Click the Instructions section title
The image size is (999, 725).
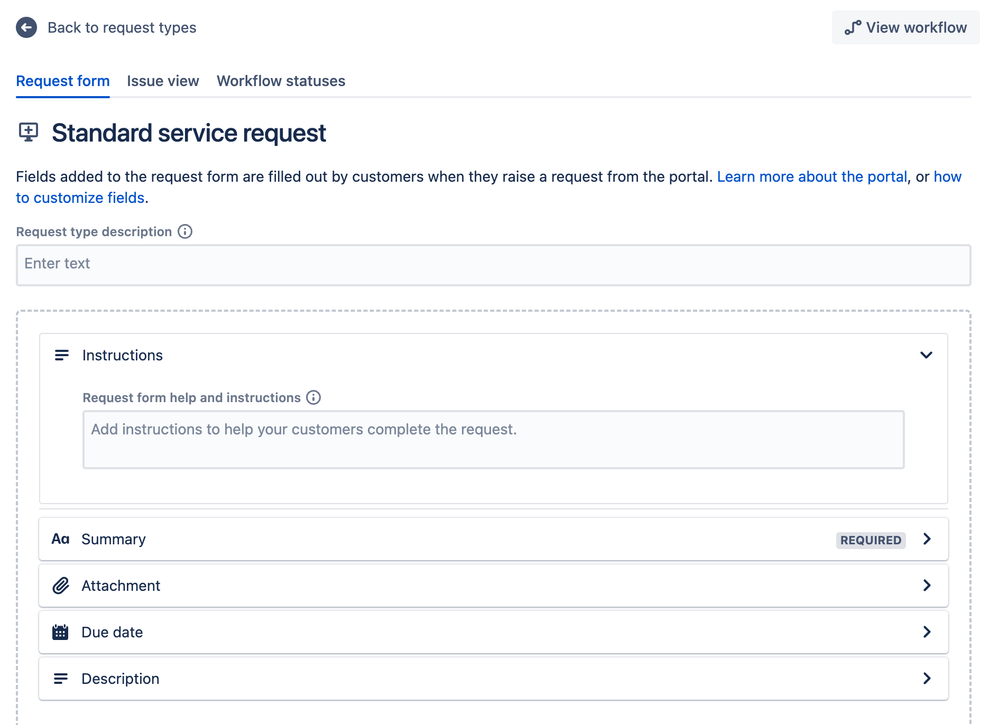pos(122,355)
